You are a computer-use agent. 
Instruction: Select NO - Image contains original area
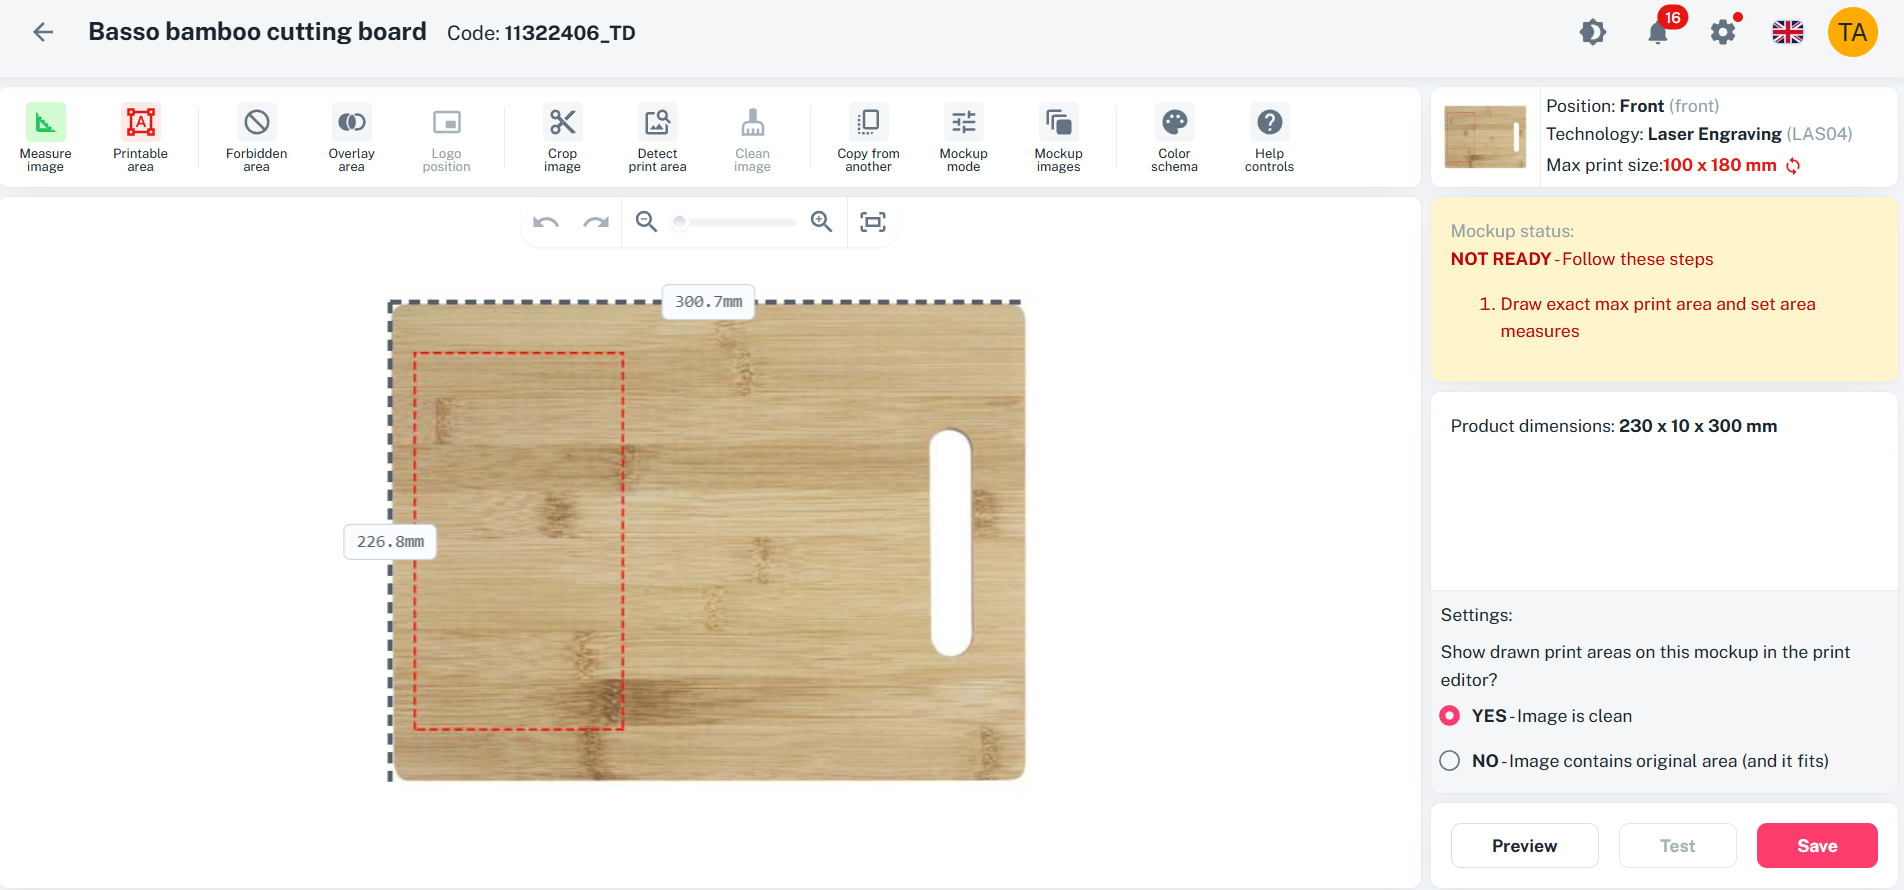[1449, 761]
